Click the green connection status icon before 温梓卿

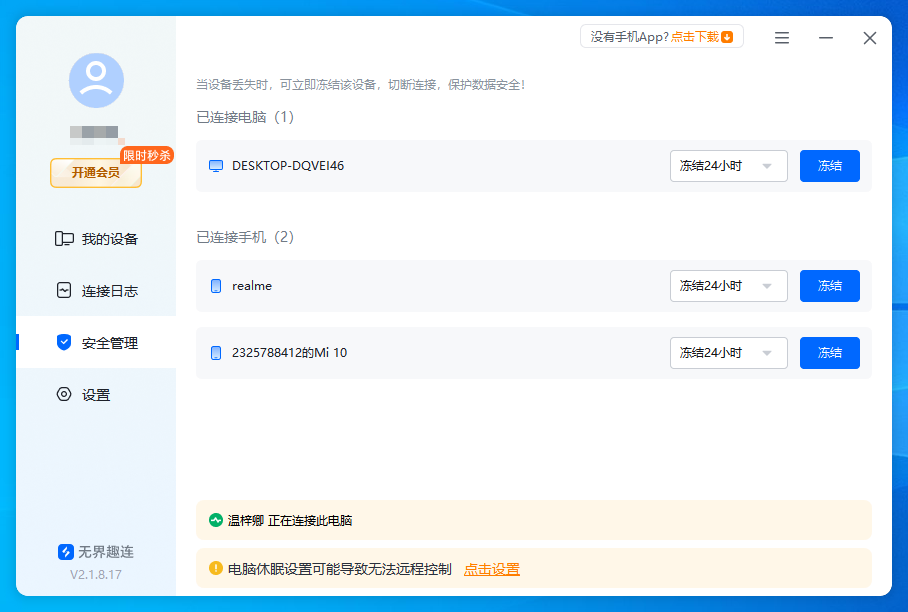pos(214,520)
